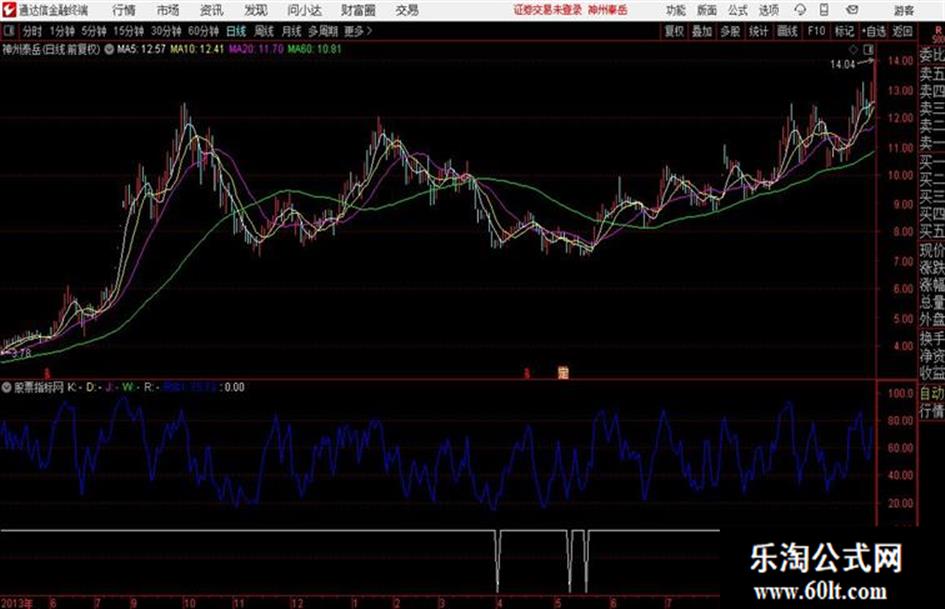This screenshot has width=945, height=609.
Task: Open the 财富圈 menu
Action: pyautogui.click(x=359, y=10)
